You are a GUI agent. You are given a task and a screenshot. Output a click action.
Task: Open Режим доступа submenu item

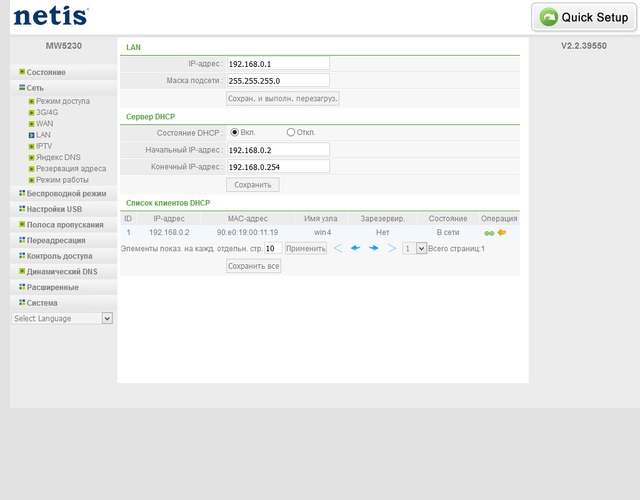62,101
